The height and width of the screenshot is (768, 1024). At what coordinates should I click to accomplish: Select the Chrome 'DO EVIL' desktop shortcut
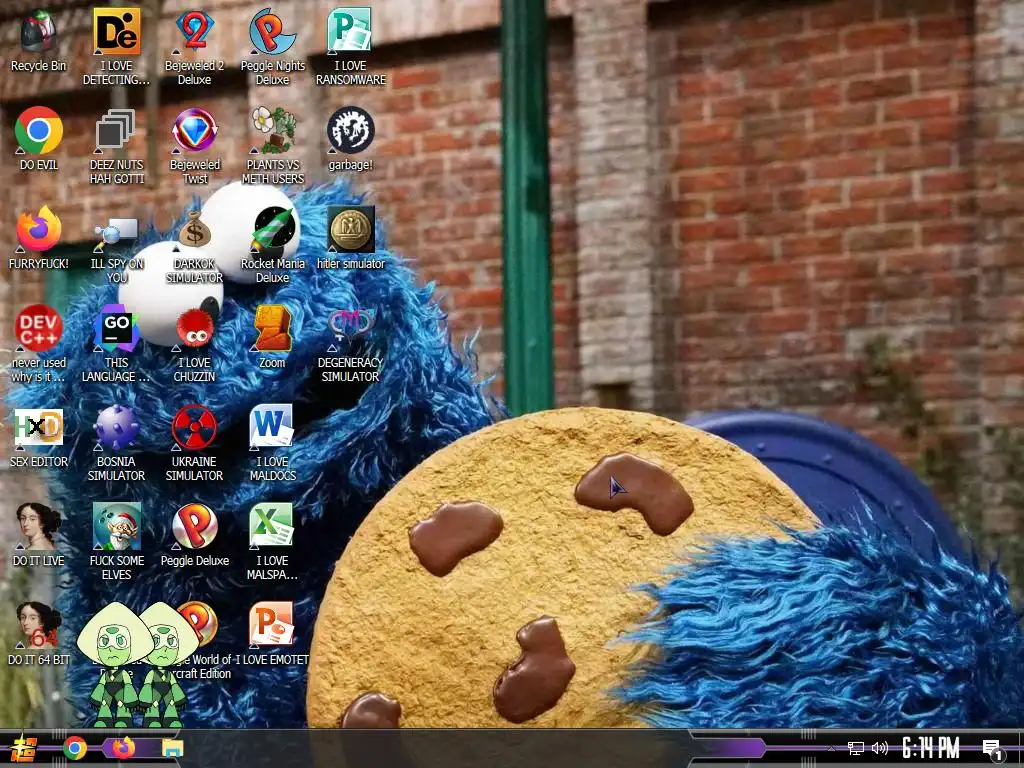point(39,138)
